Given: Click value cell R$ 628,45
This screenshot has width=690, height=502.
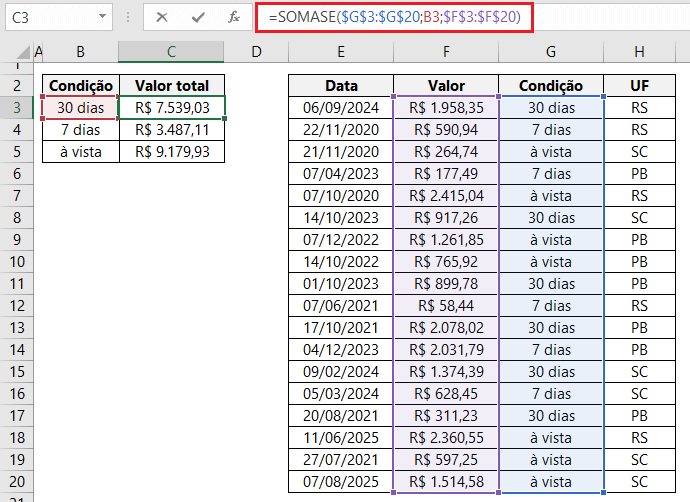Looking at the screenshot, I should click(x=446, y=393).
